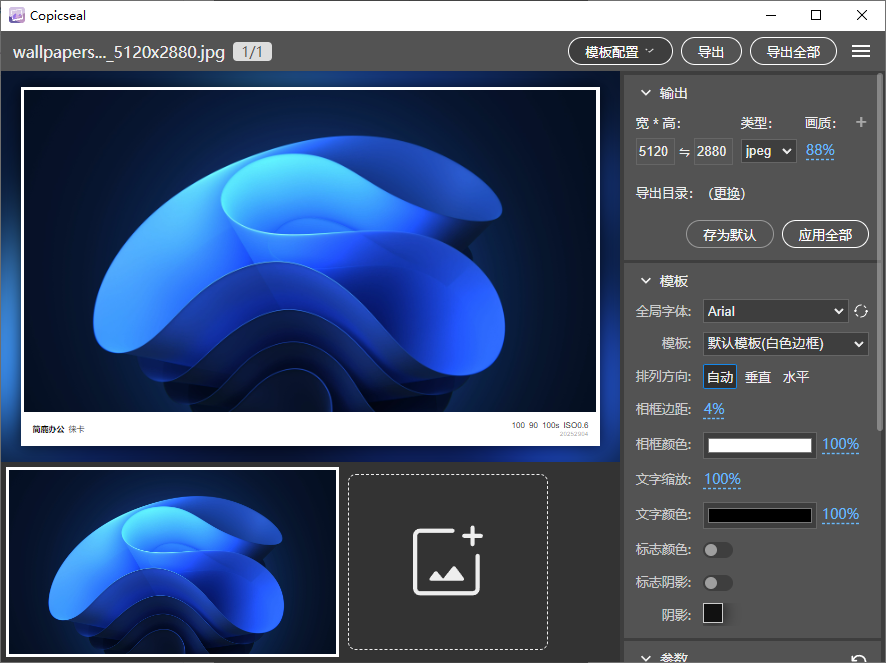Toggle the logo color switch
The height and width of the screenshot is (663, 886).
pos(718,550)
